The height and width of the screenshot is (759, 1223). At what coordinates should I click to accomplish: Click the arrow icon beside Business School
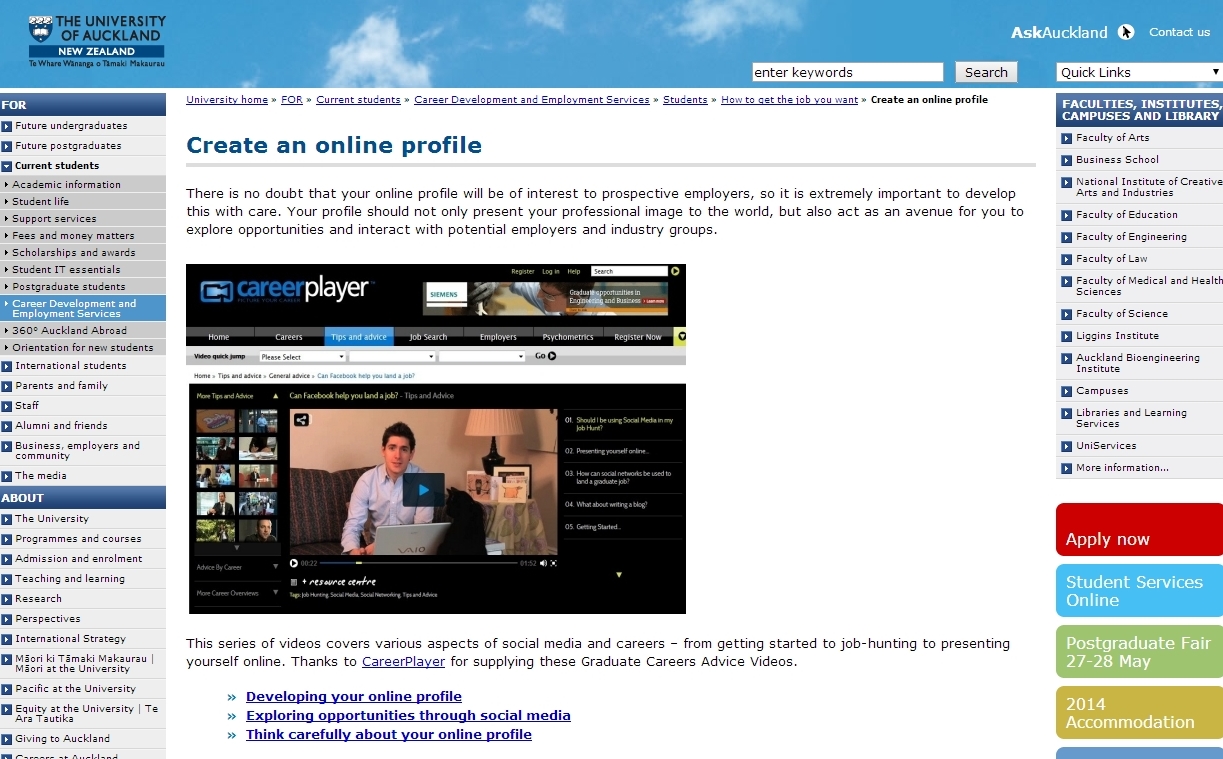(x=1064, y=160)
